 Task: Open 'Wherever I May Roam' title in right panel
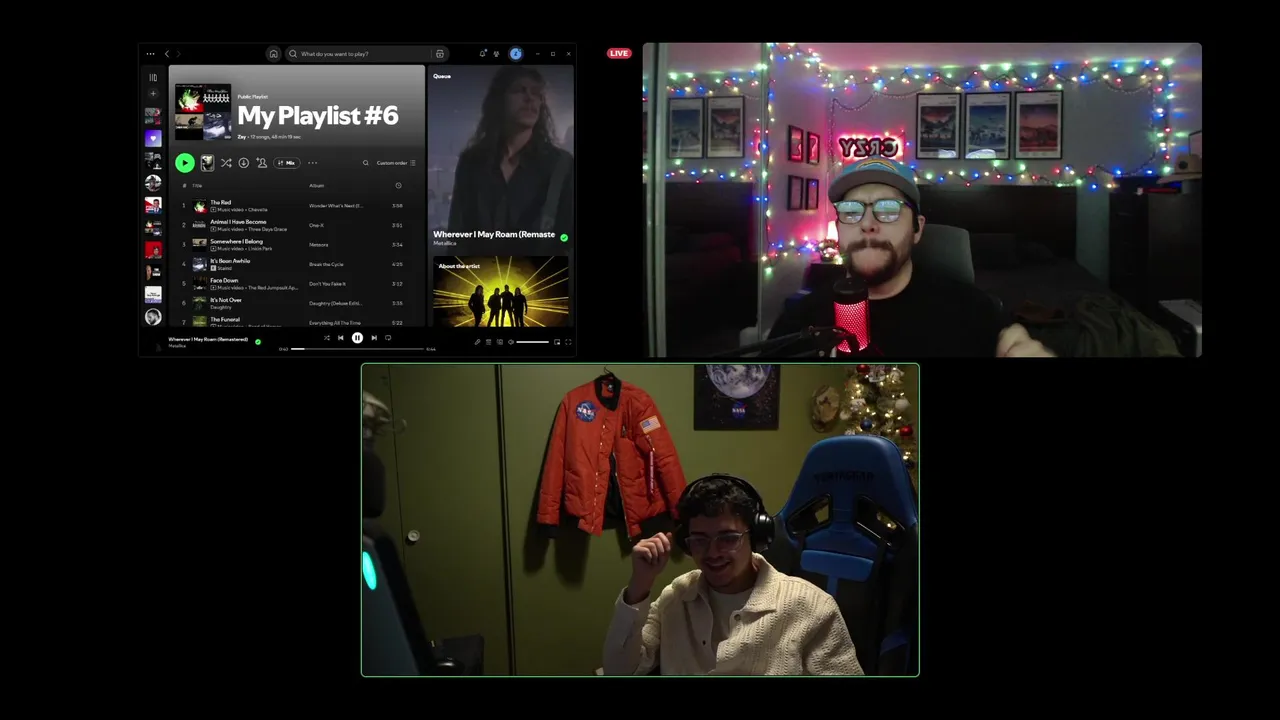[494, 234]
